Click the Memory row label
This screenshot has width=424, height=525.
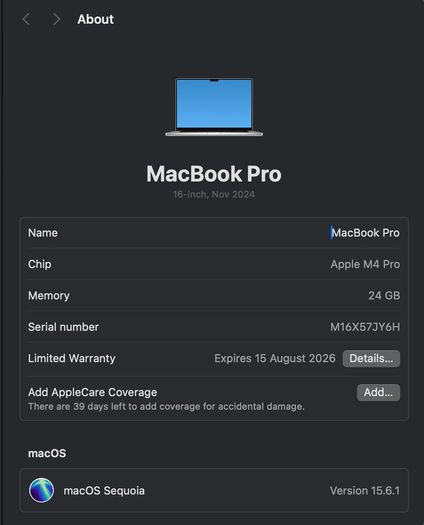49,296
